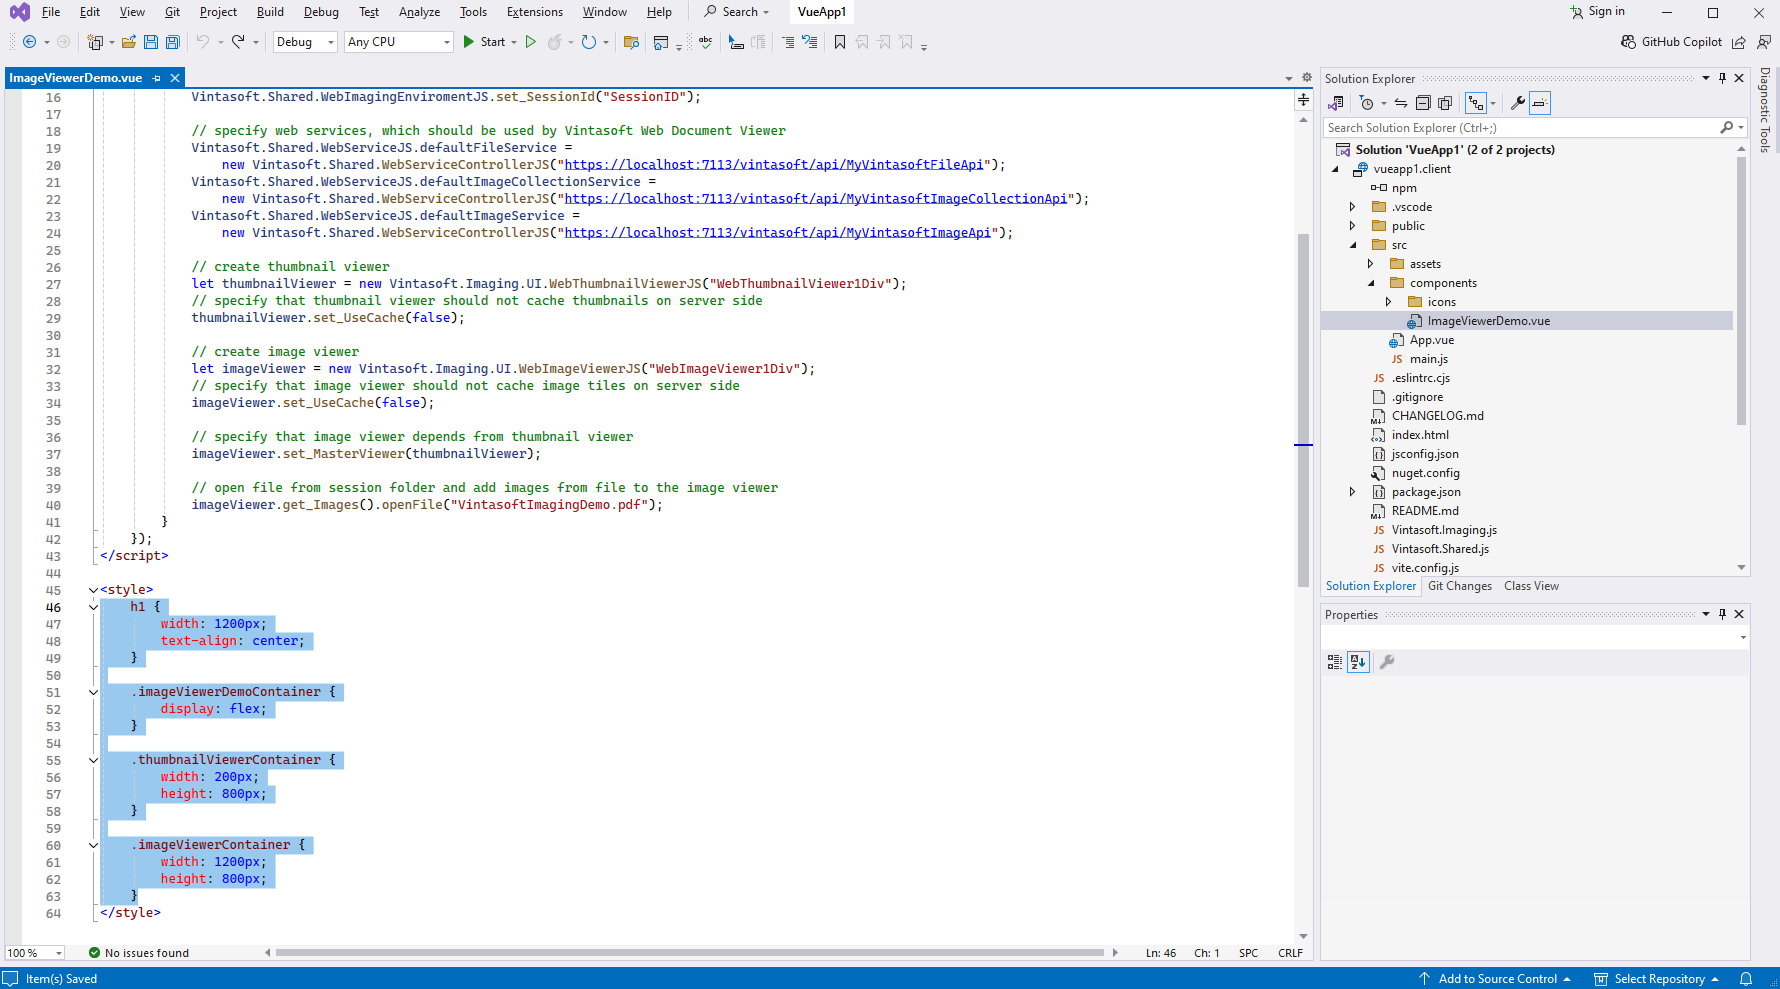This screenshot has width=1780, height=989.
Task: Collapse the .thumbnailViewerContainer rule fold
Action: [x=93, y=760]
